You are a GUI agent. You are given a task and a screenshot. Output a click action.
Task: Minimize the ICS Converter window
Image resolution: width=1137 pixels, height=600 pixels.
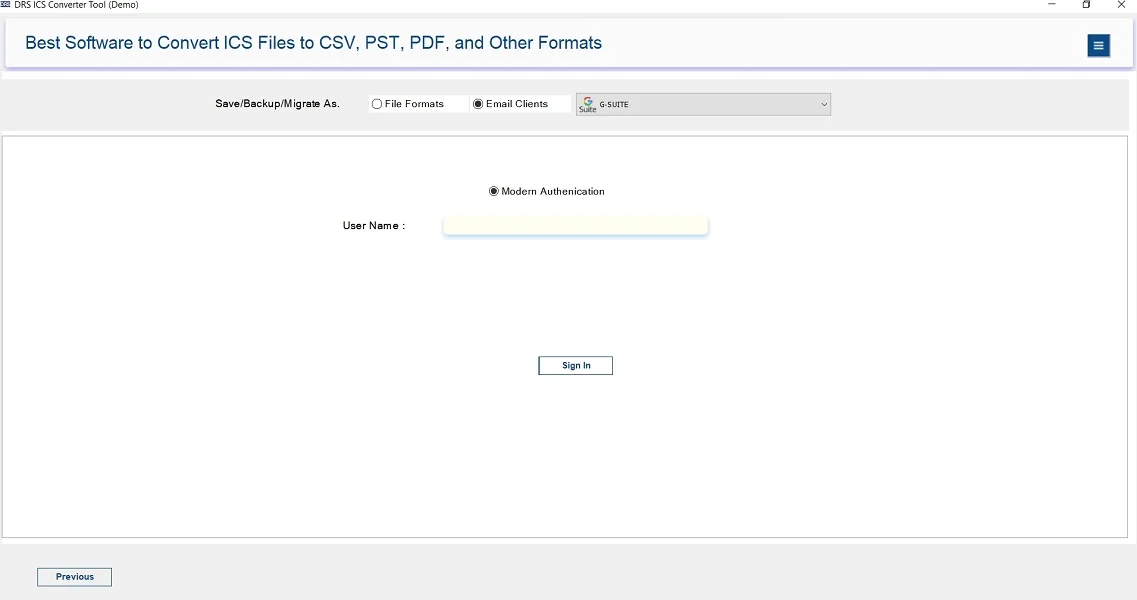click(x=1052, y=5)
